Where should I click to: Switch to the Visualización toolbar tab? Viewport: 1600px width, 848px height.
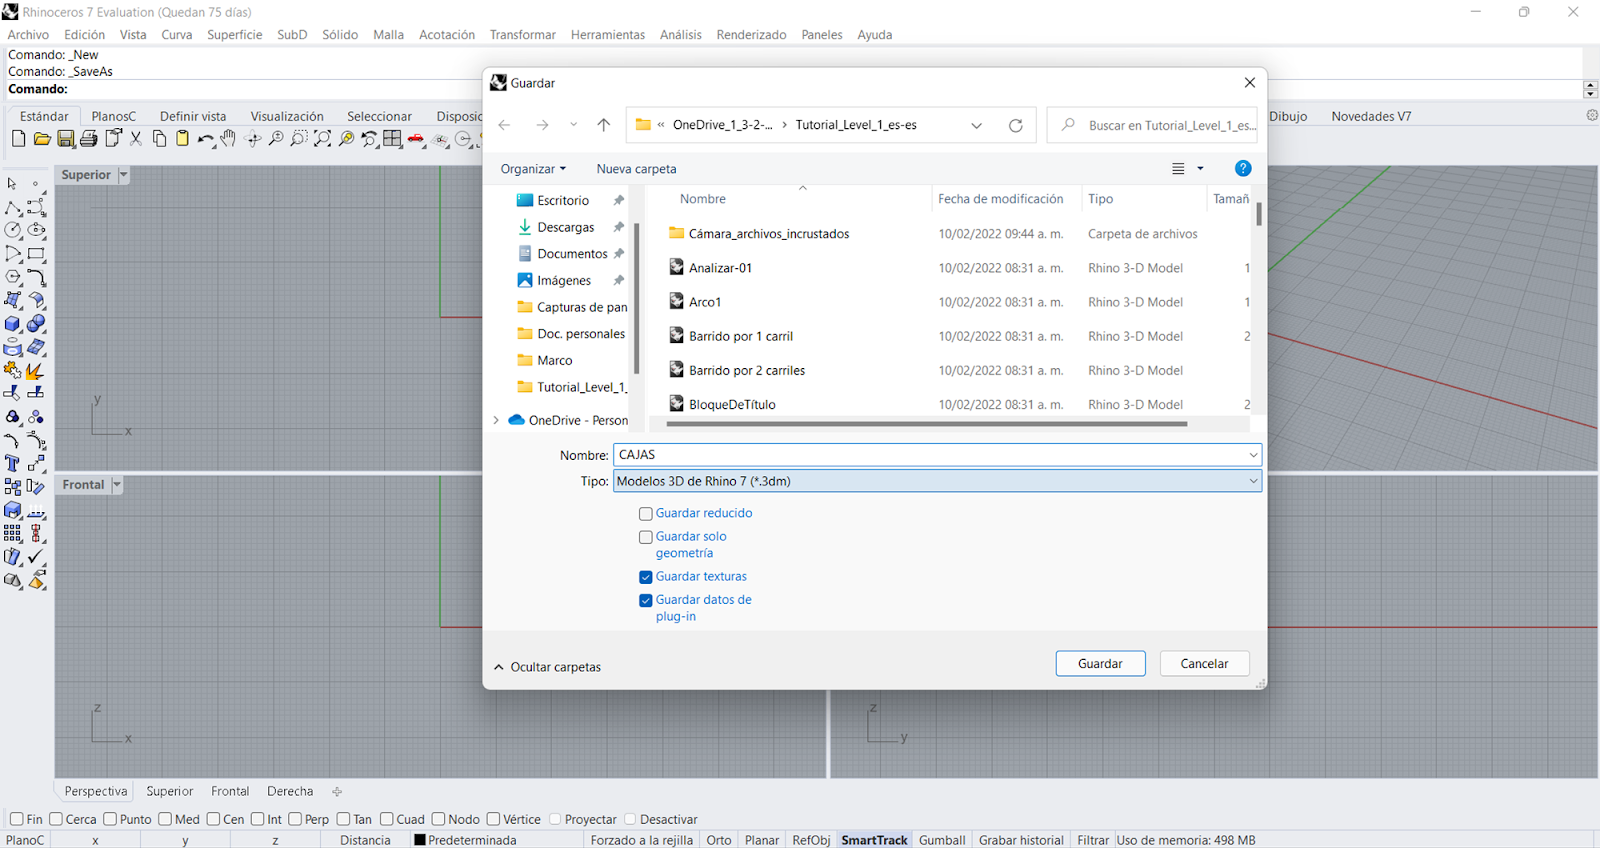[287, 116]
